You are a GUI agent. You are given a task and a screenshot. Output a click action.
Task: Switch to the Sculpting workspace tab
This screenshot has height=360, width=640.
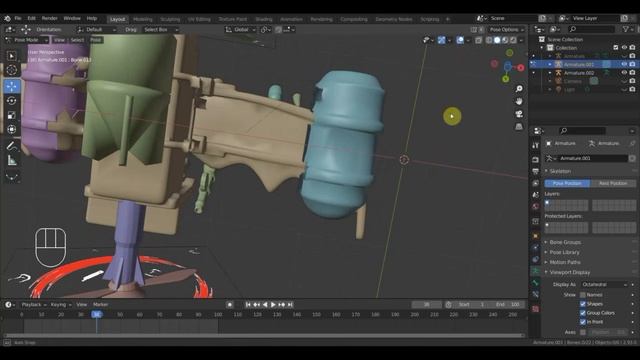[x=170, y=19]
